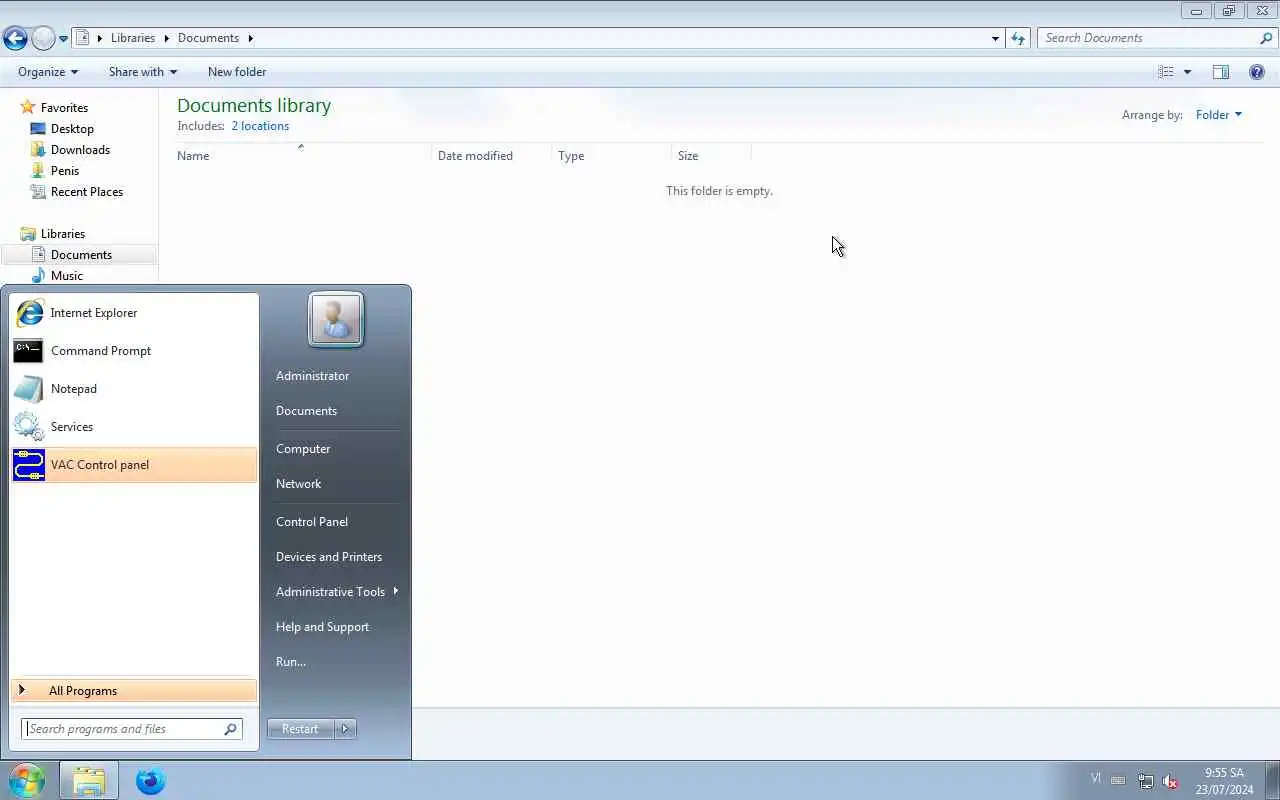
Task: Open Recent Places in sidebar
Action: 87,192
